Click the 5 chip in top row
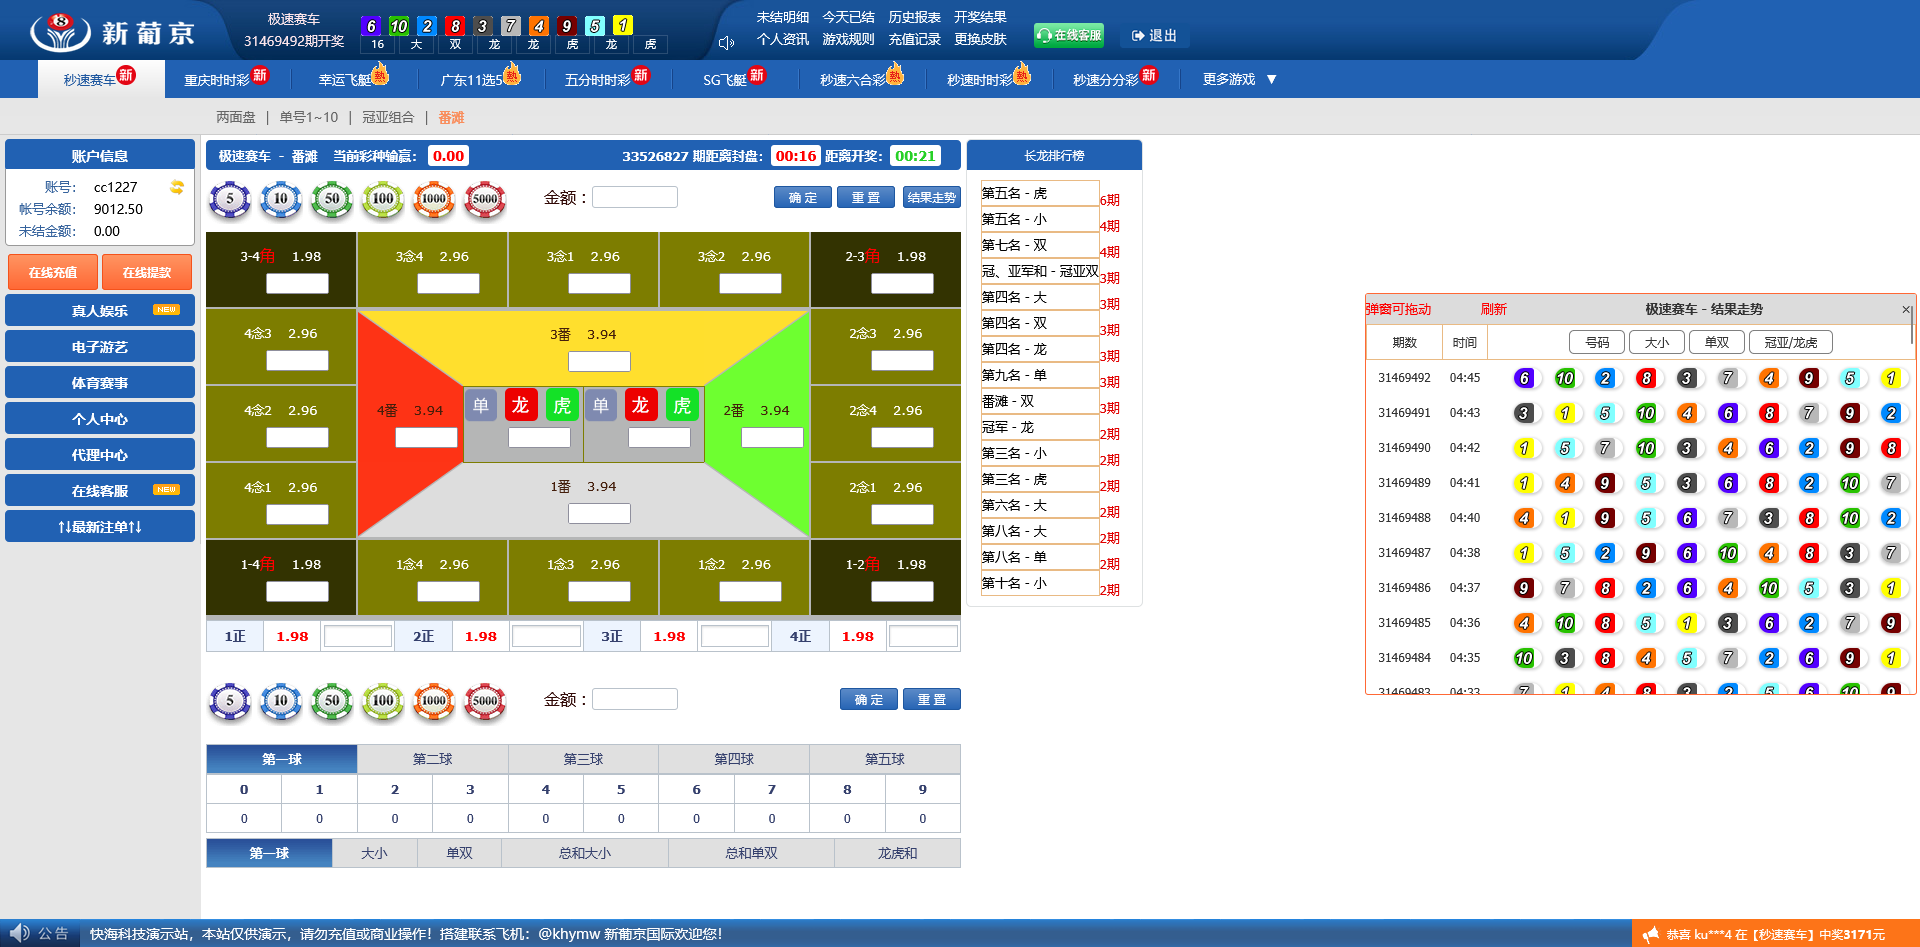The height and width of the screenshot is (947, 1920). (x=229, y=199)
